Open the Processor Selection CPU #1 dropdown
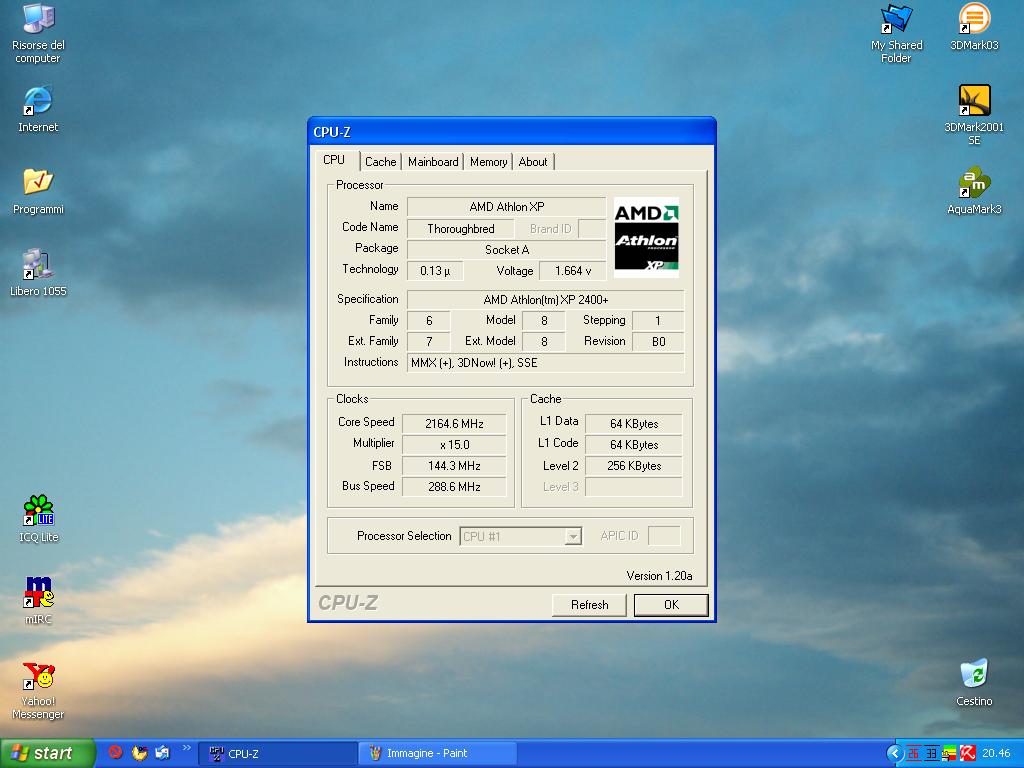Screen dimensions: 1024x768 click(520, 536)
